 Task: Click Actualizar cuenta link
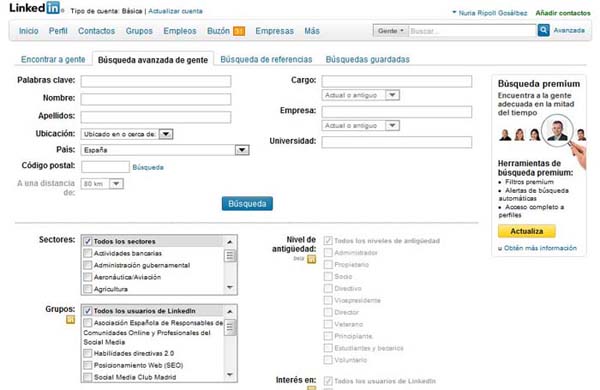click(175, 11)
